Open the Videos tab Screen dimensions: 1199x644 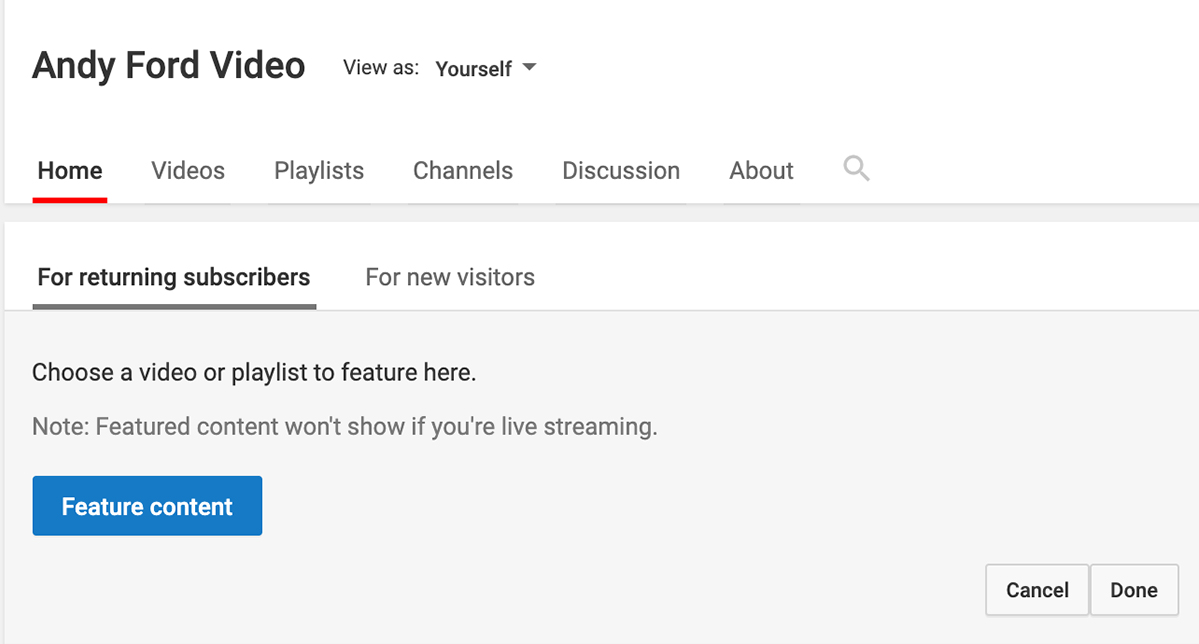coord(188,171)
